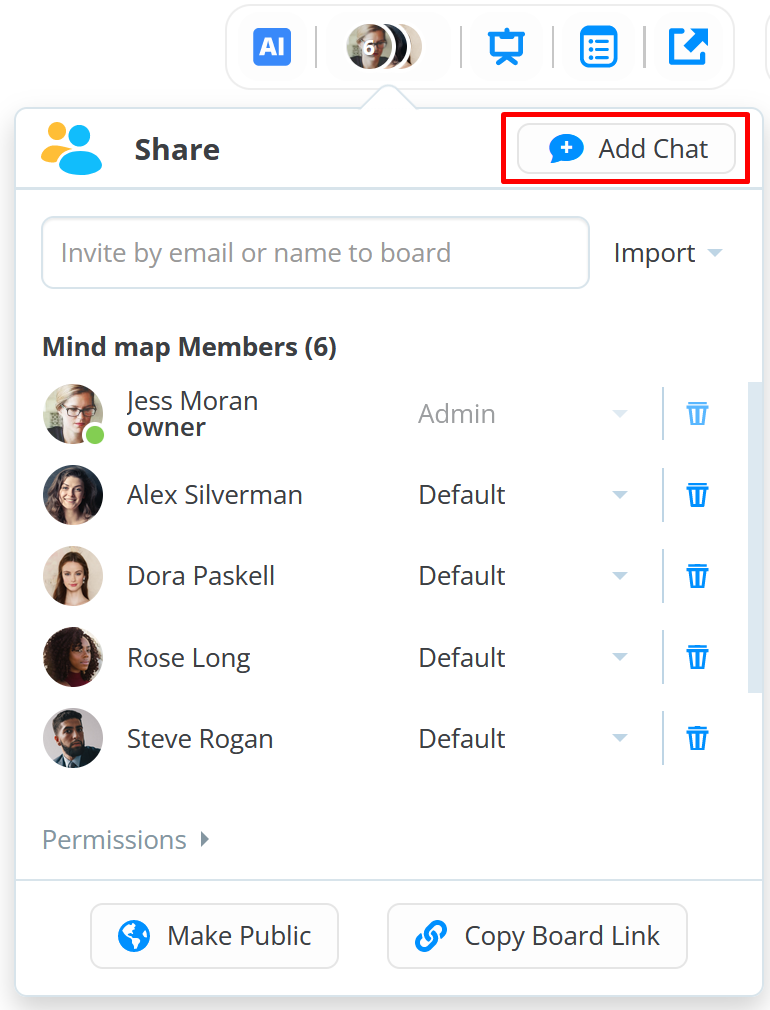Start presentation mode icon
Viewport: 770px width, 1010px height.
[507, 47]
